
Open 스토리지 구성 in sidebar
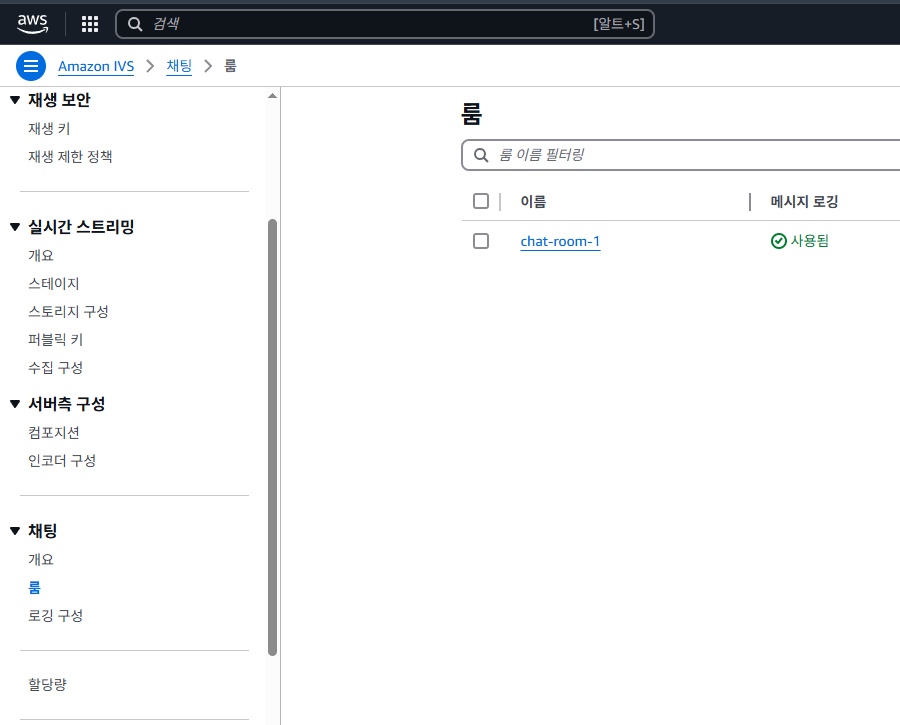(68, 312)
